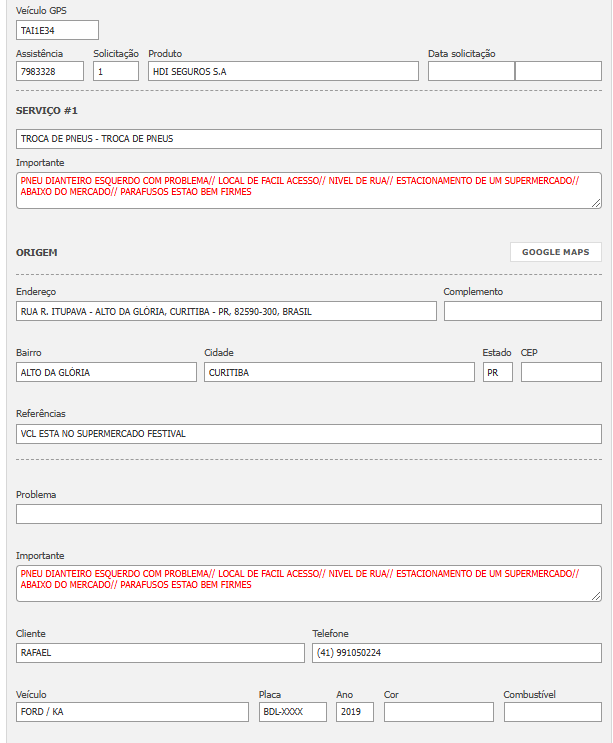Click the Bairro field
The image size is (613, 743).
(106, 372)
